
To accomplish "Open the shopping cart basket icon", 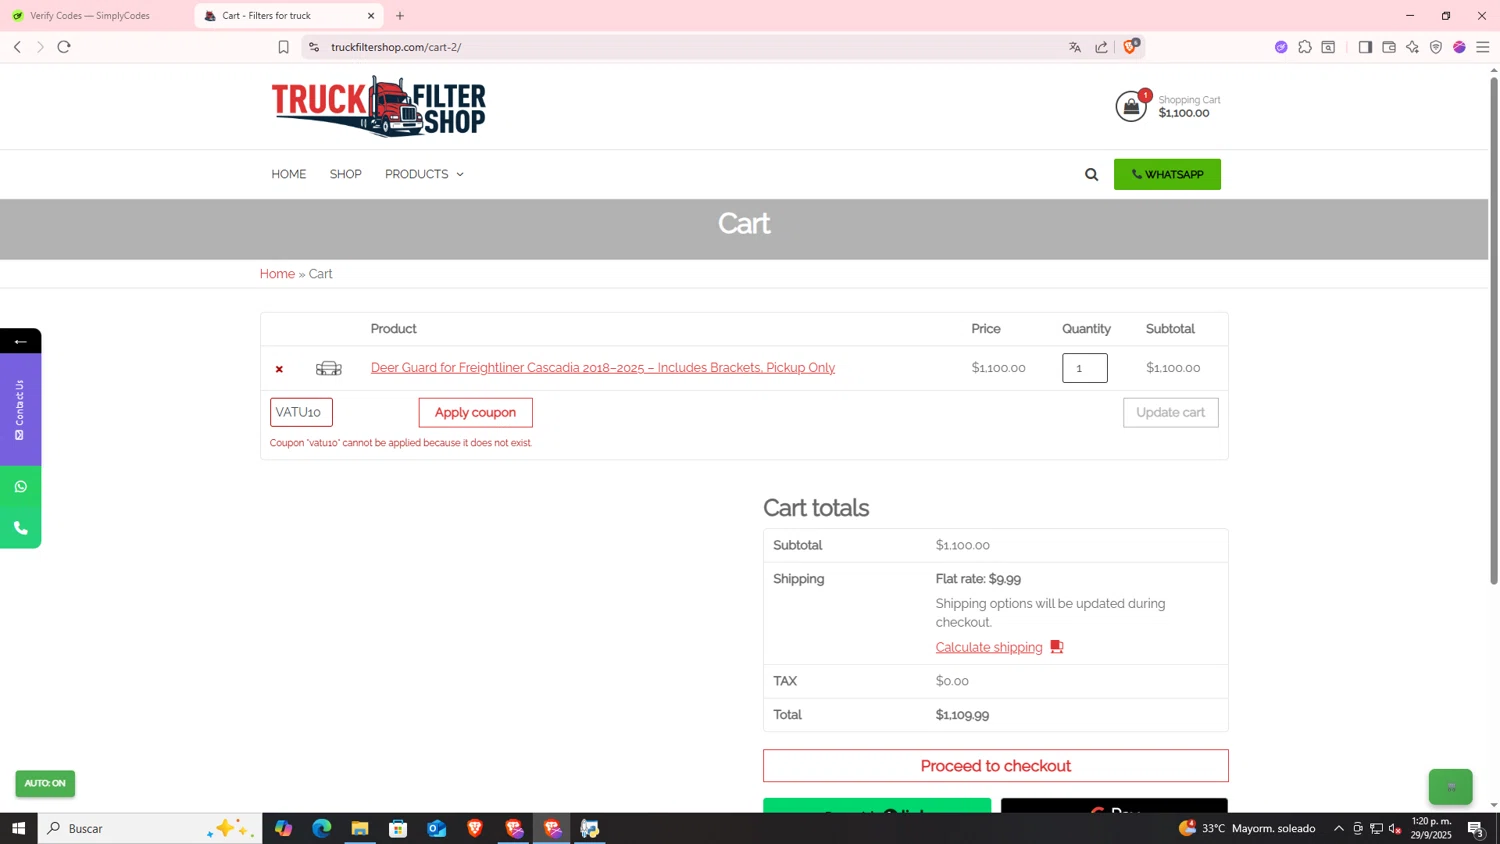I will pyautogui.click(x=1131, y=106).
